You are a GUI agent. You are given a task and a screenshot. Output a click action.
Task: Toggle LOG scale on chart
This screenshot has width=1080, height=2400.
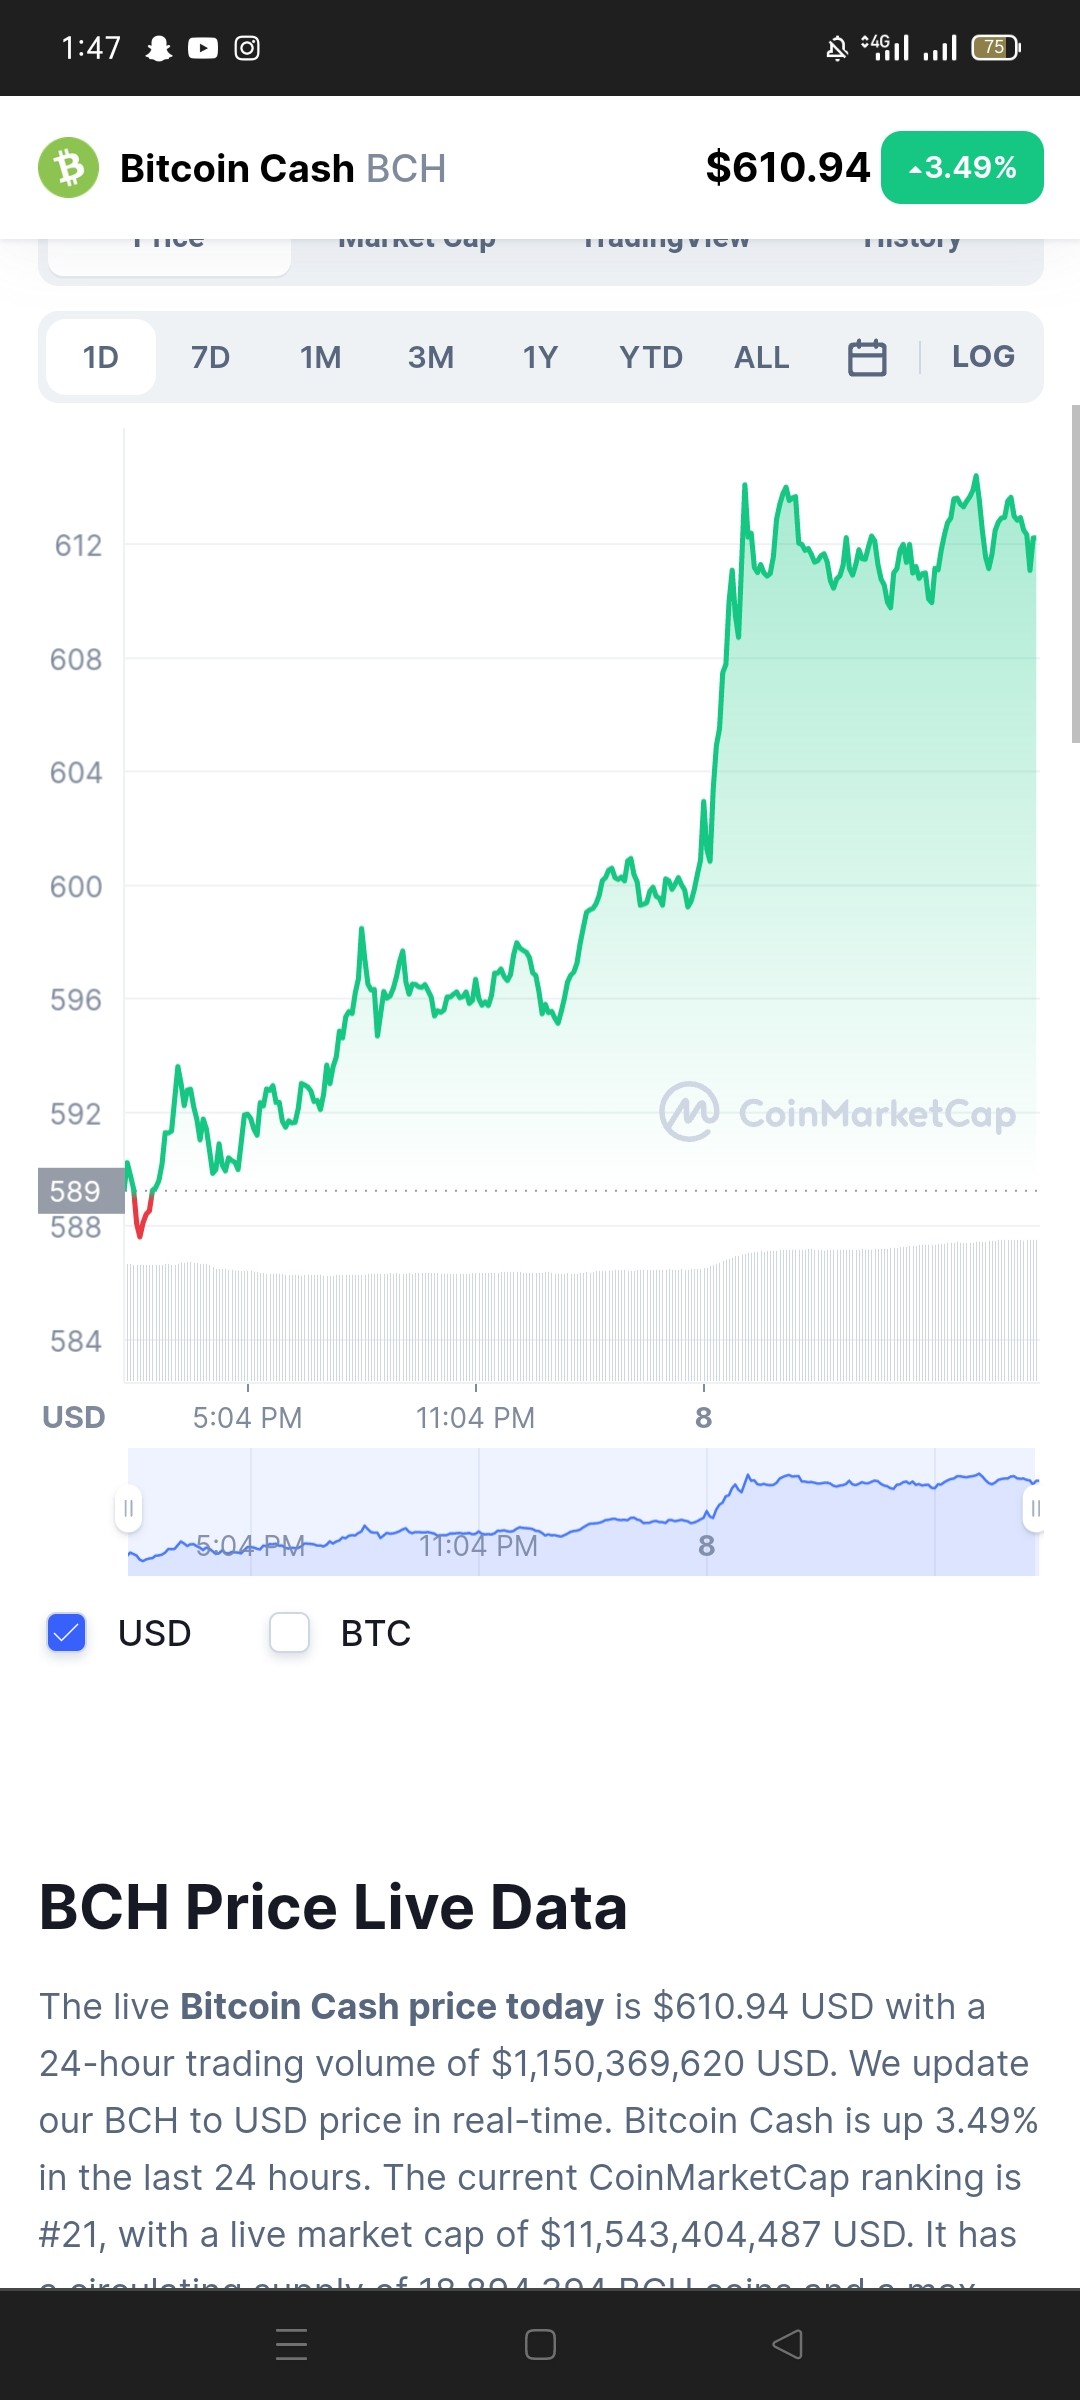click(x=983, y=356)
